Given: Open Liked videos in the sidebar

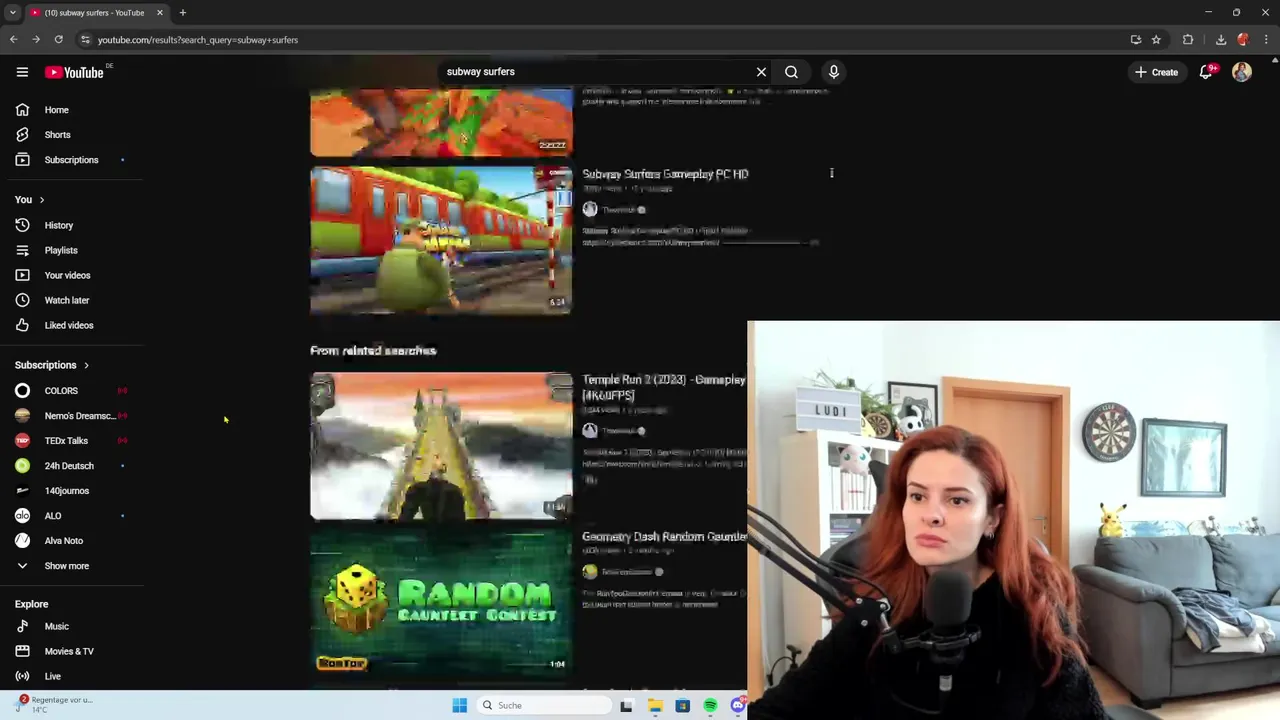Looking at the screenshot, I should pyautogui.click(x=72, y=325).
